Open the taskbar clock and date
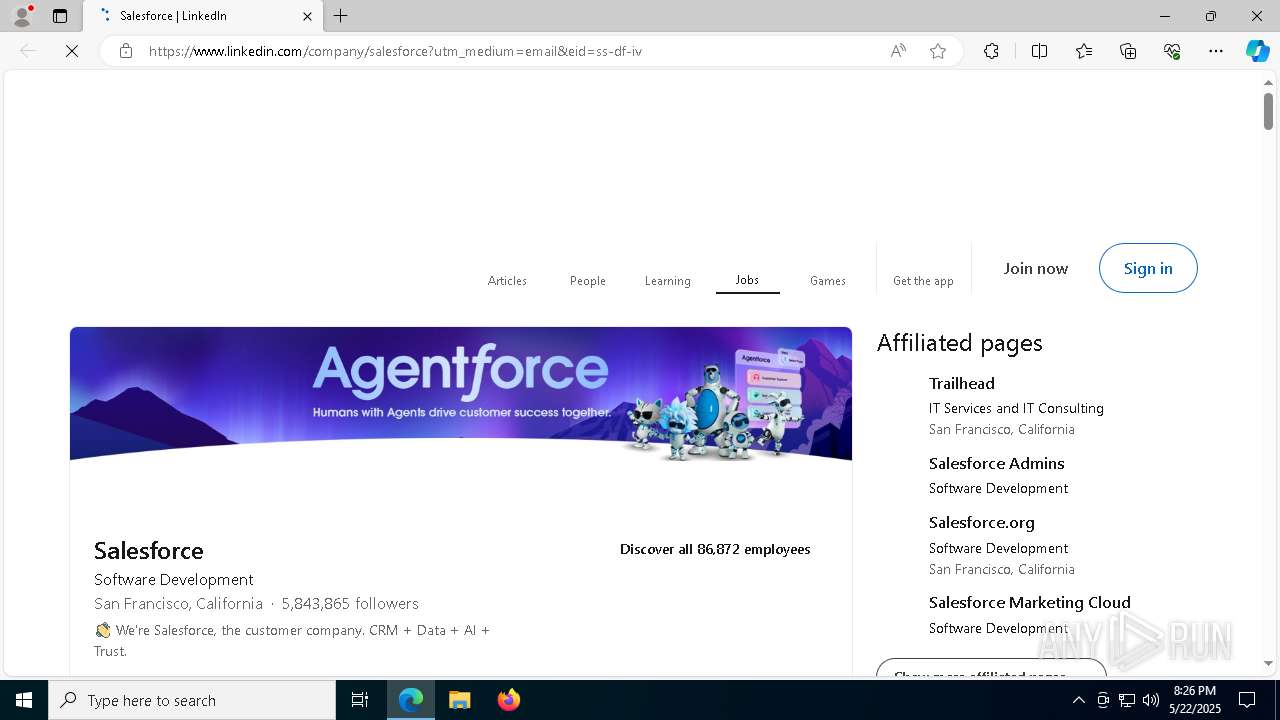This screenshot has width=1280, height=720. tap(1196, 700)
